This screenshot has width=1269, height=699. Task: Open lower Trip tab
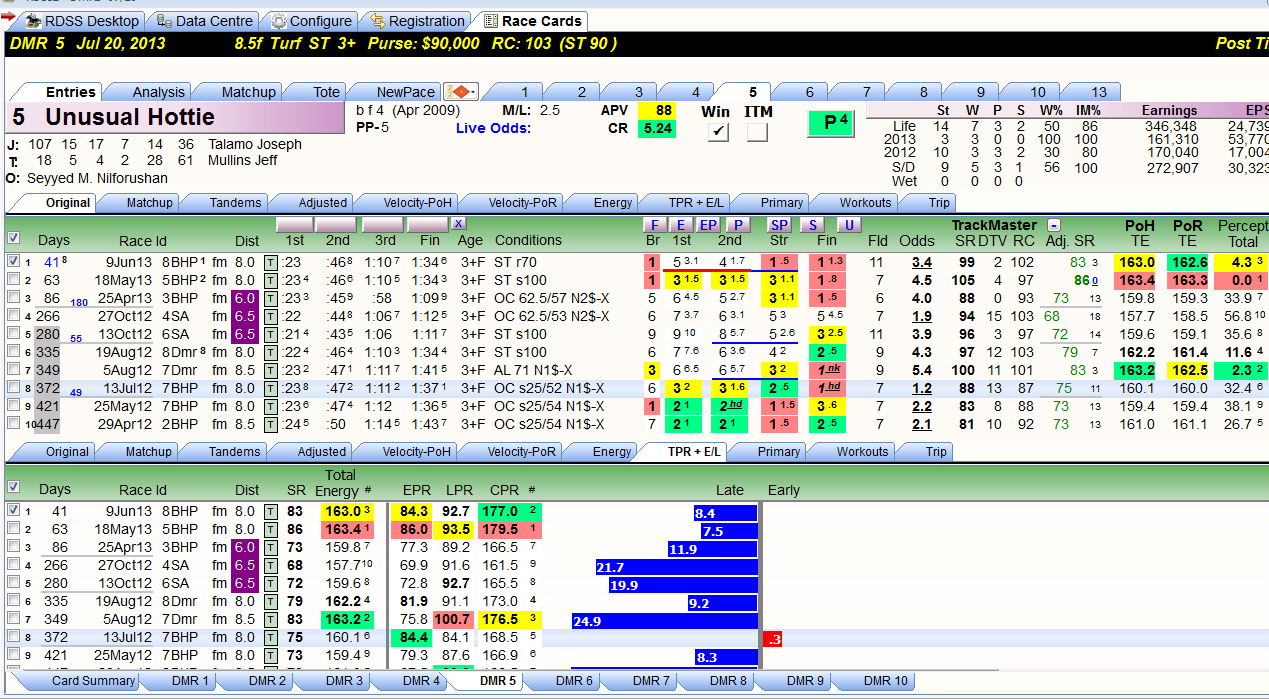(936, 452)
